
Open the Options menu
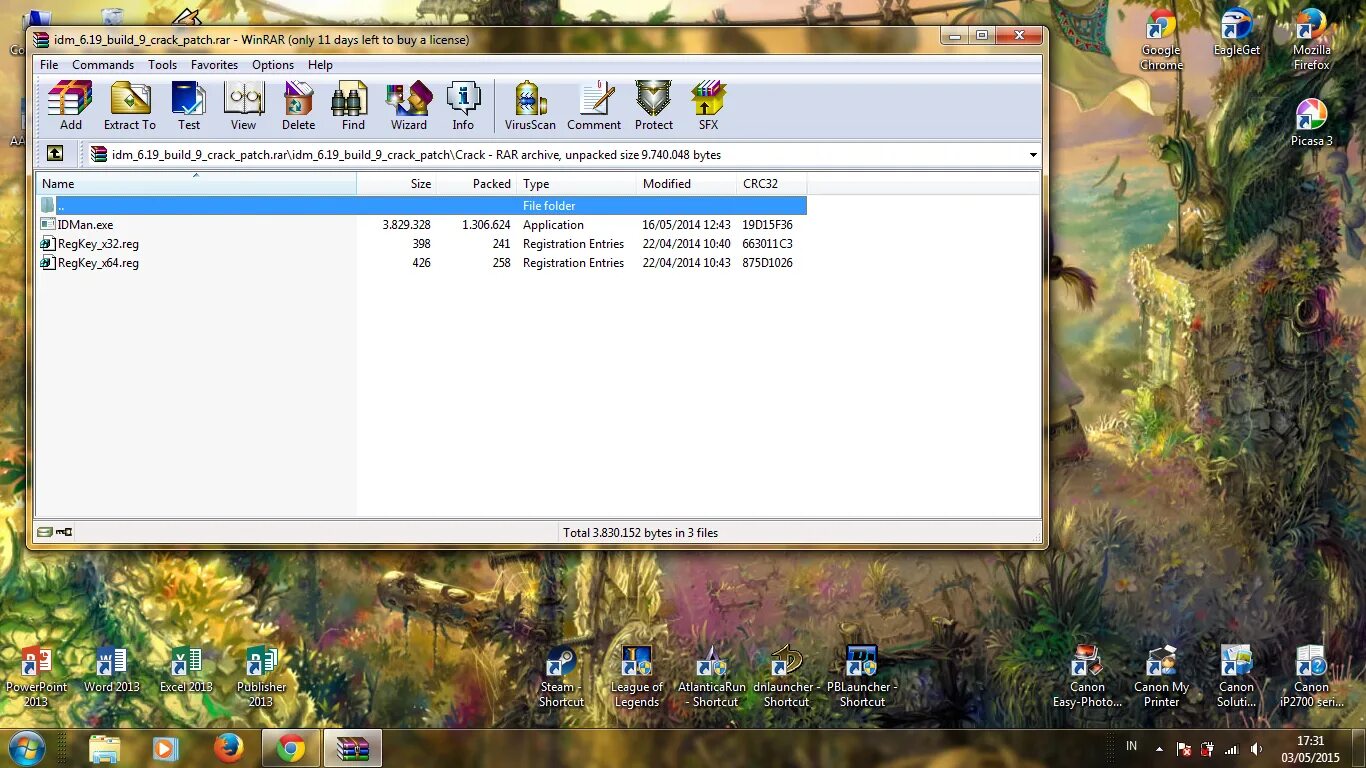pyautogui.click(x=273, y=65)
